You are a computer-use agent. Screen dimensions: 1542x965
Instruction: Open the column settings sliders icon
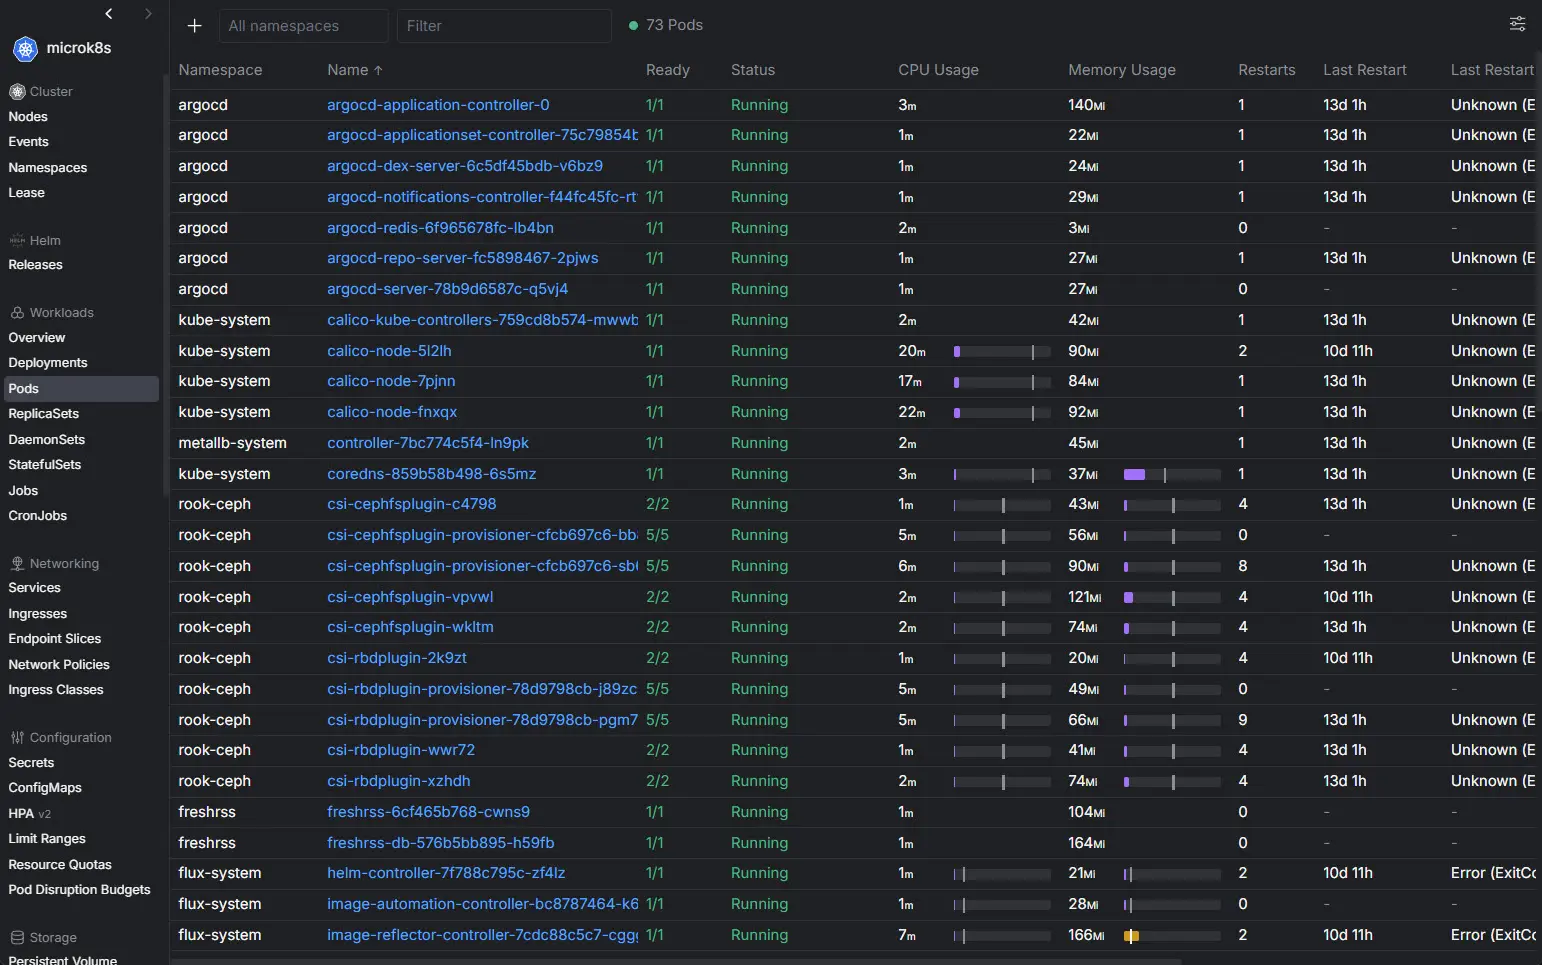(x=1517, y=24)
